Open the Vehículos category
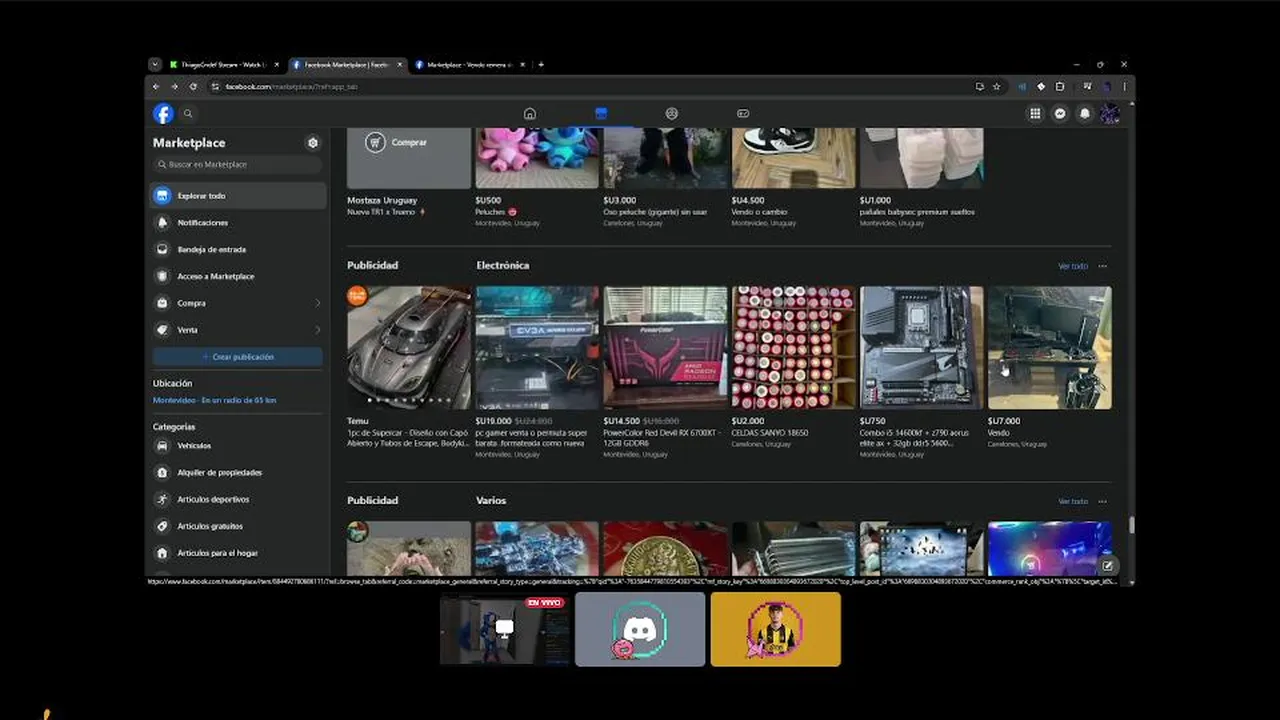Viewport: 1280px width, 720px height. [239, 446]
